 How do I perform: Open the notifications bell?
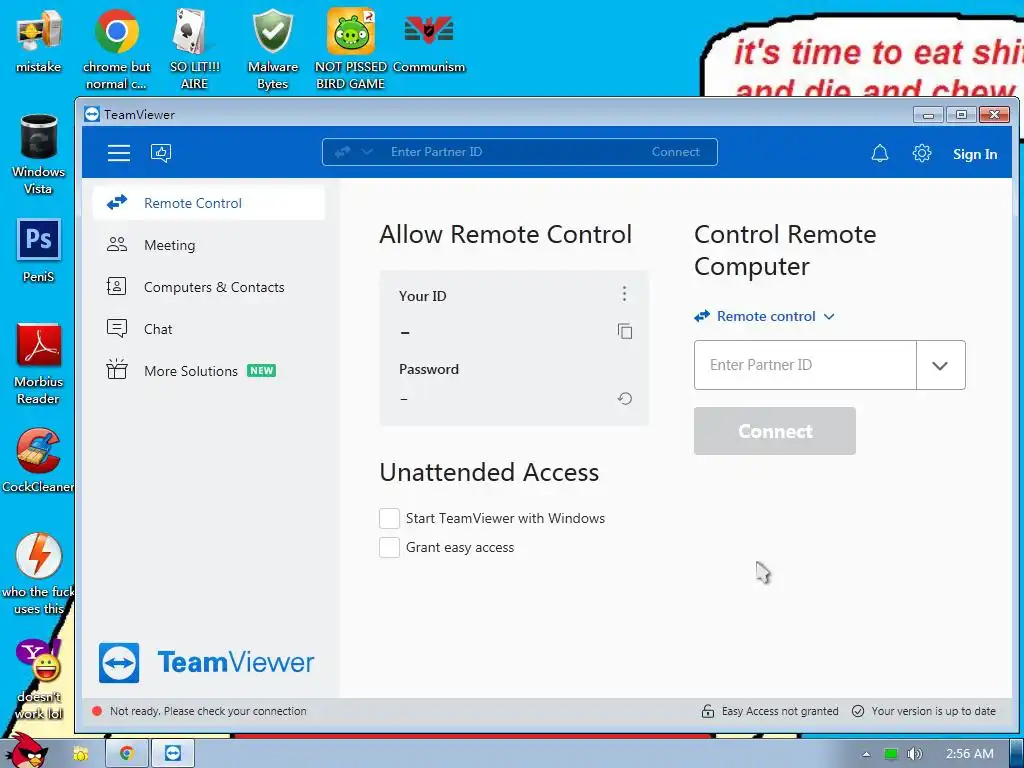880,153
